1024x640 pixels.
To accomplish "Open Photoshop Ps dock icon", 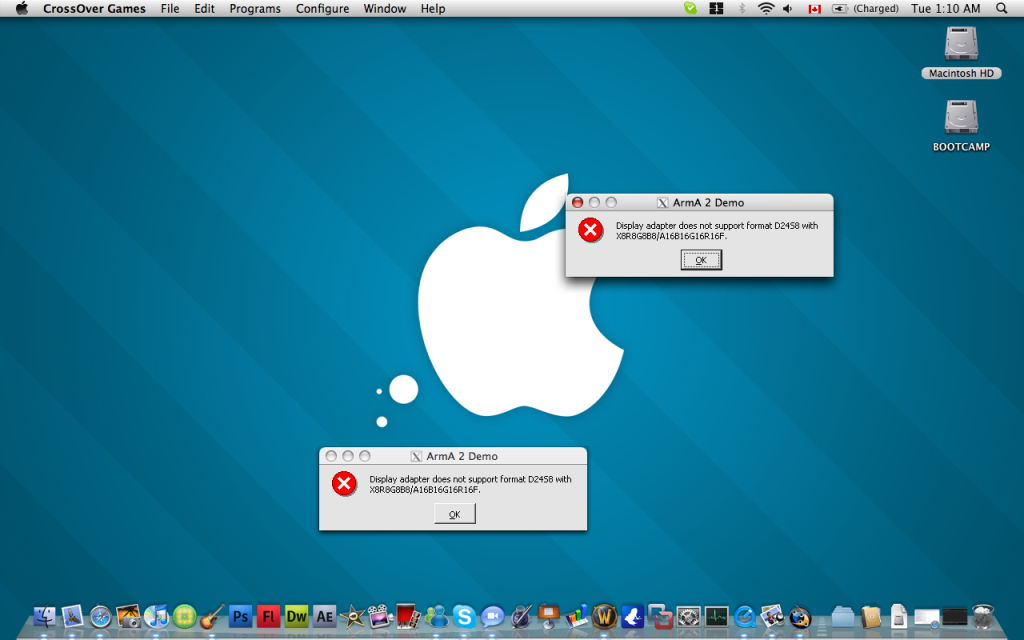I will 240,616.
